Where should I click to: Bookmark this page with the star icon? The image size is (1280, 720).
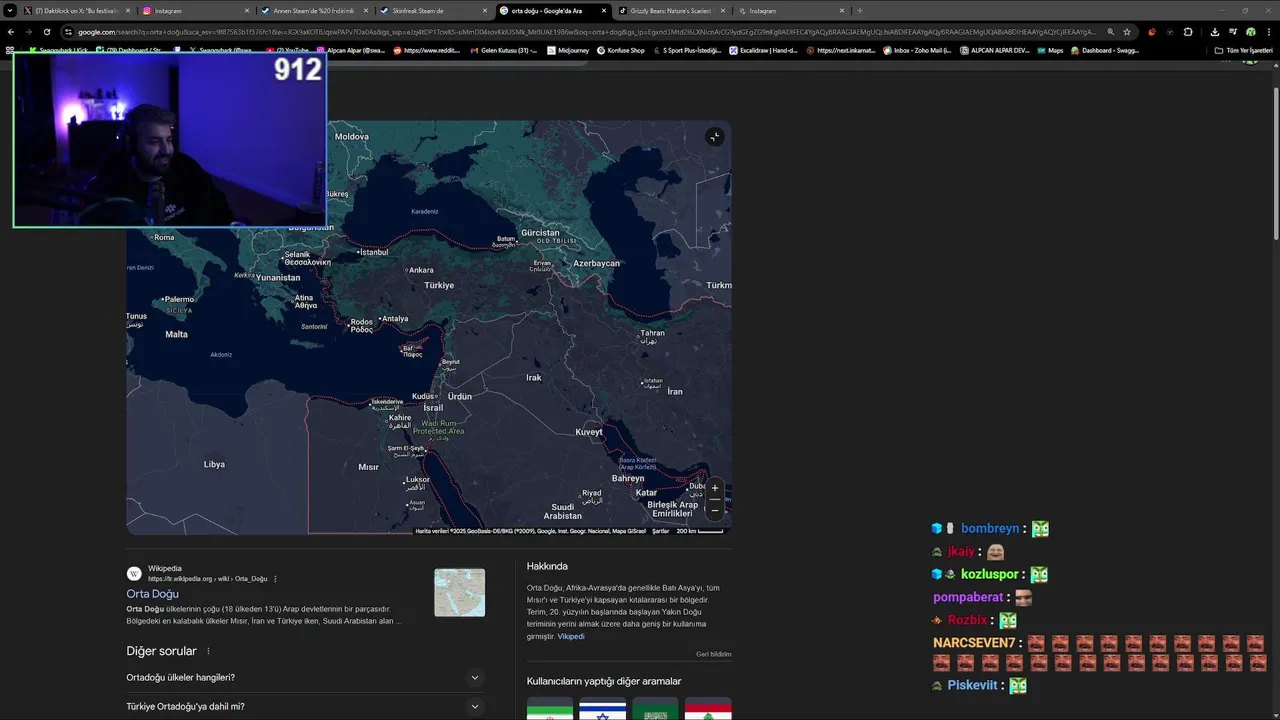coord(1127,32)
